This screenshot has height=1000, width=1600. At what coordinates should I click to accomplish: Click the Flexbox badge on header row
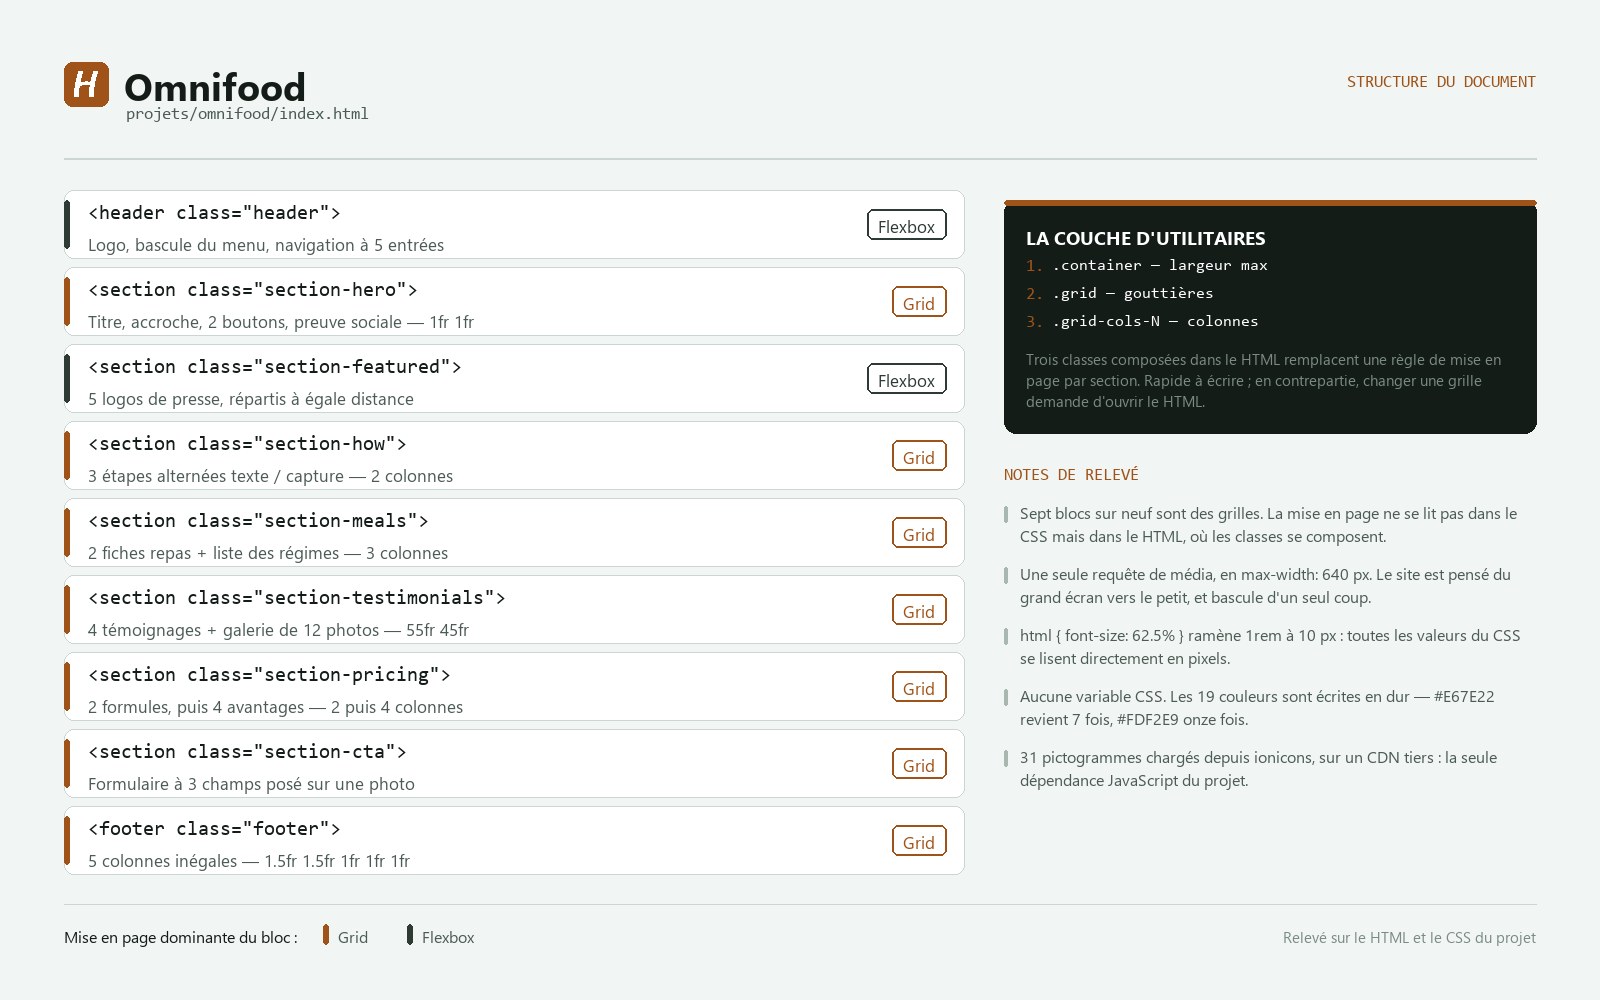(x=906, y=225)
